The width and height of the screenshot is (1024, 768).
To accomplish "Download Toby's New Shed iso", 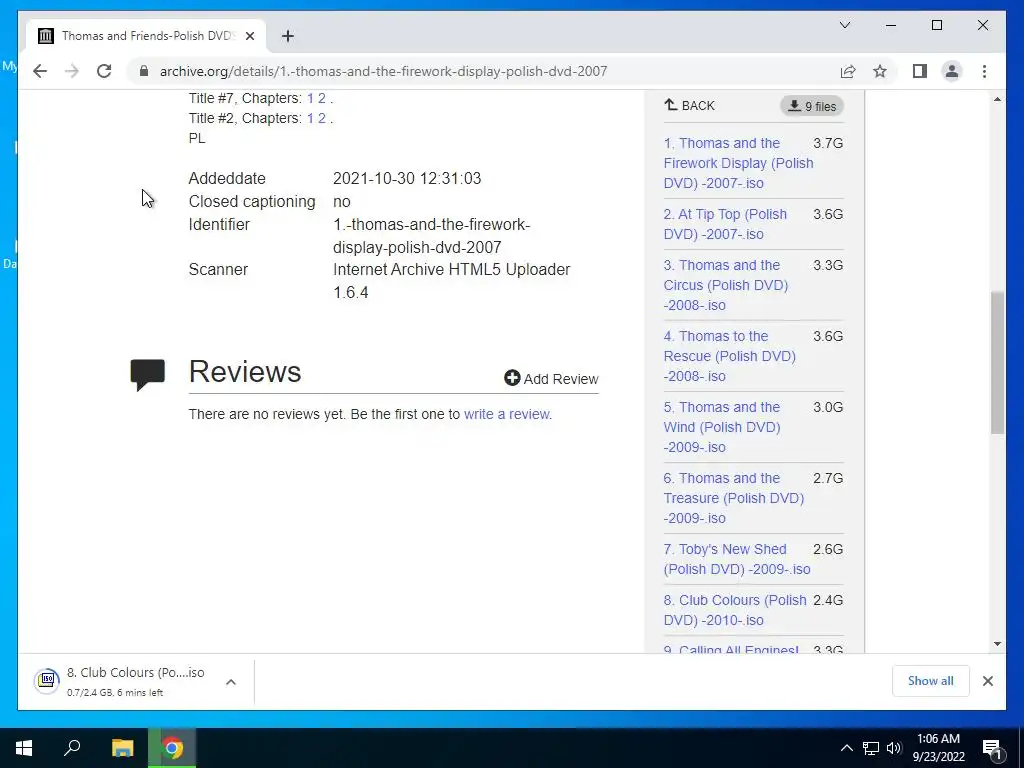I will (x=737, y=559).
